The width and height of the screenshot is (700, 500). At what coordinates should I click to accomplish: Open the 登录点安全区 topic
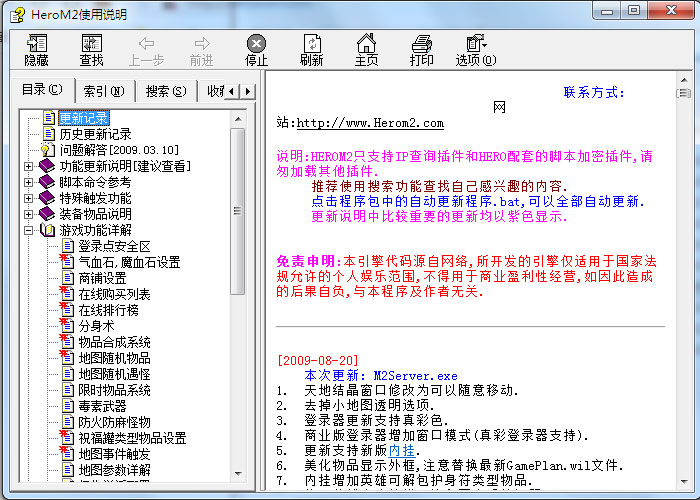tap(114, 246)
